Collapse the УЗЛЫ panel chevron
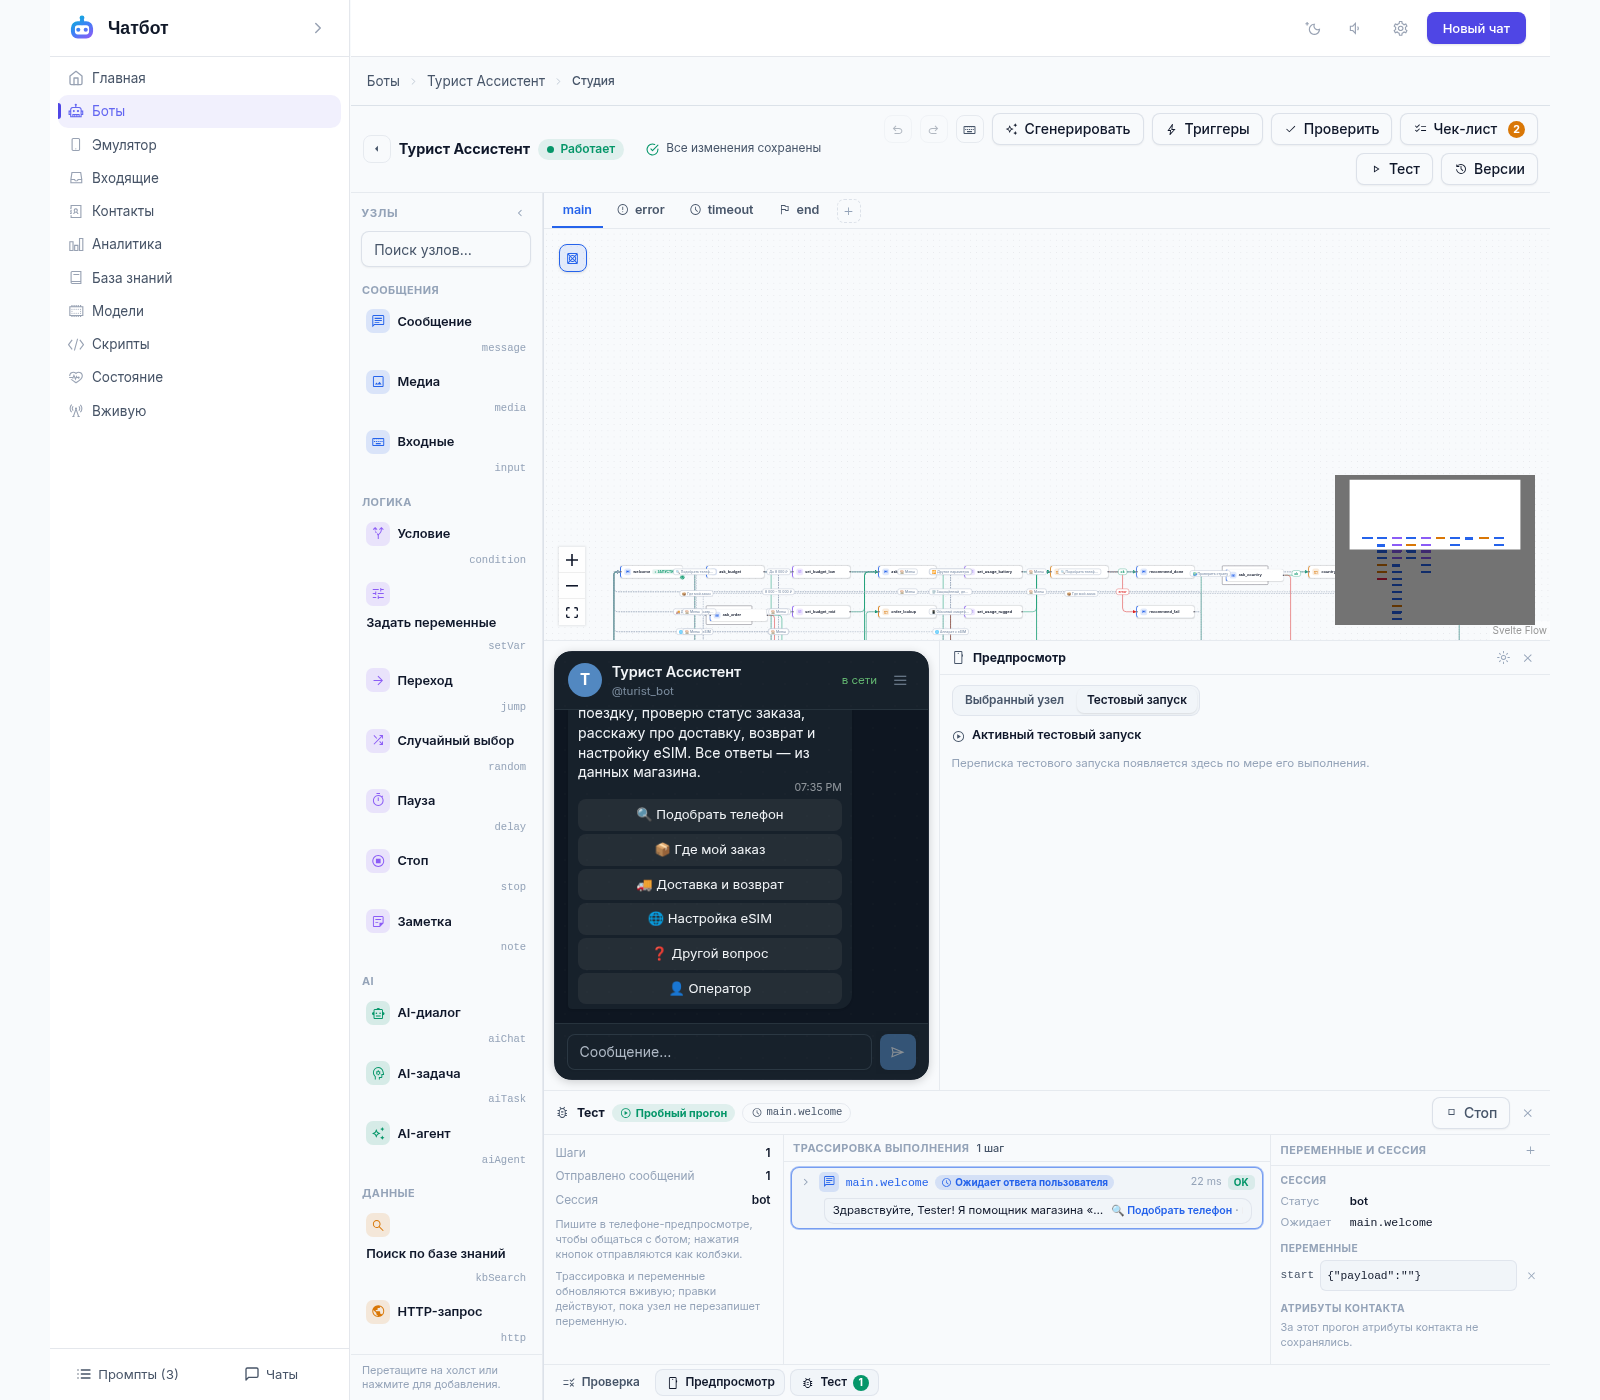The height and width of the screenshot is (1400, 1600). coord(520,213)
